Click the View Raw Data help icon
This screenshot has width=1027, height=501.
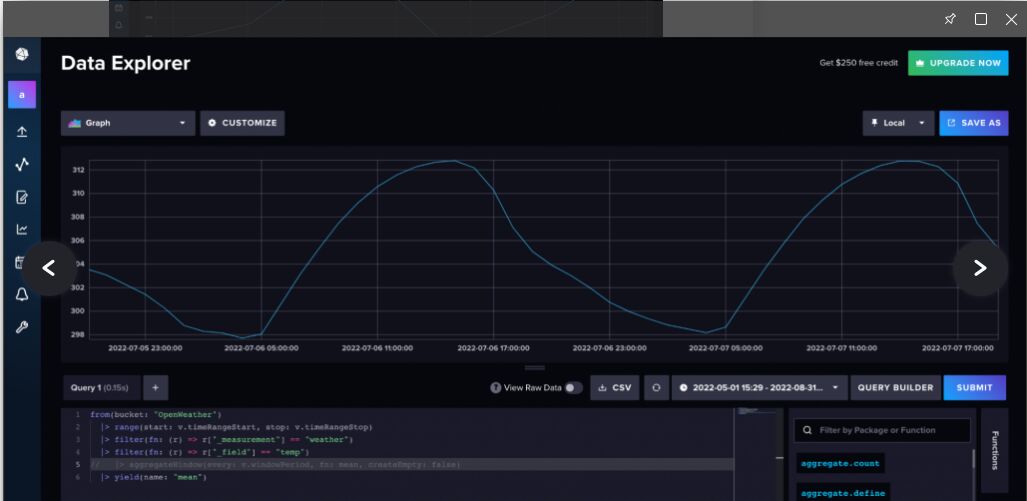click(x=495, y=388)
